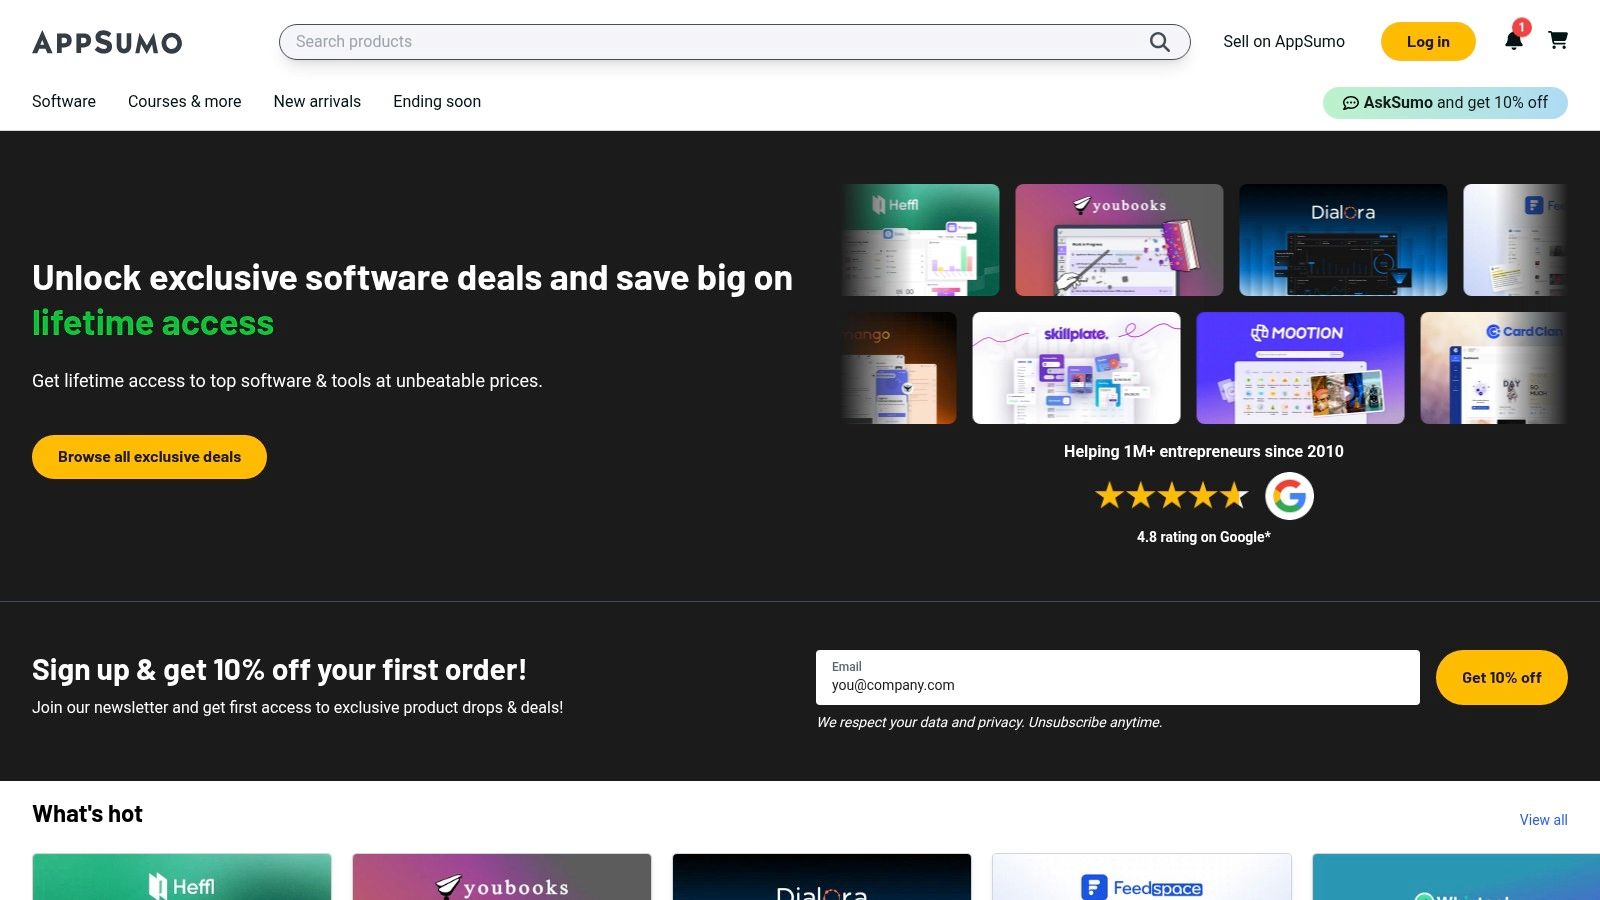The image size is (1600, 900).
Task: Click AskSumo and get 10% off
Action: (1445, 102)
